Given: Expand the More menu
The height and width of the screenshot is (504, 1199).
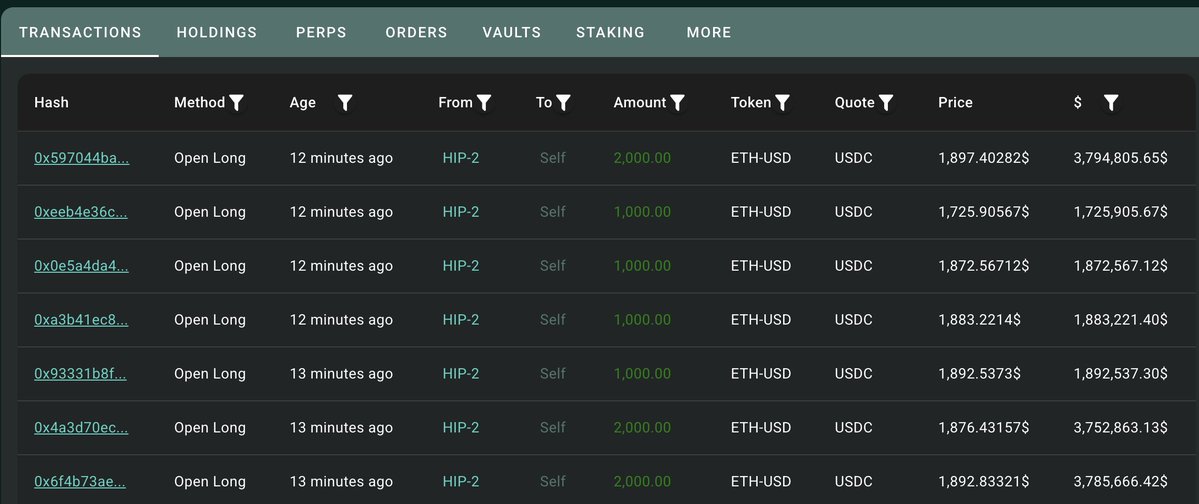Looking at the screenshot, I should [709, 32].
